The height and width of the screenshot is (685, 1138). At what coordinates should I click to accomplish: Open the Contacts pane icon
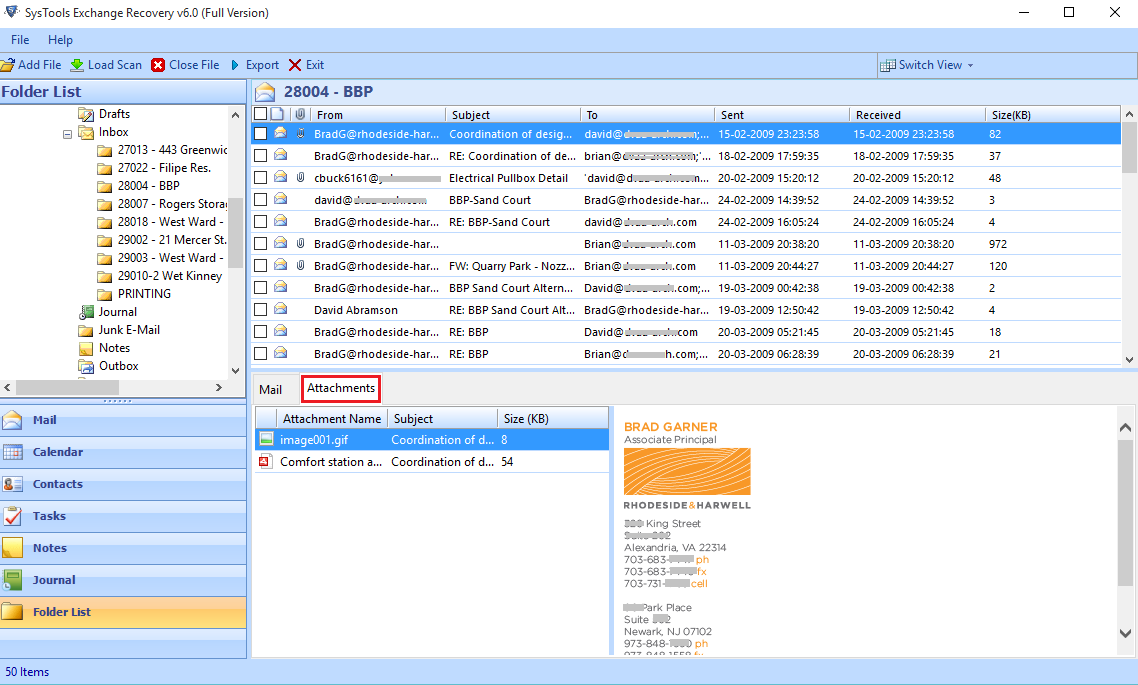[x=12, y=484]
